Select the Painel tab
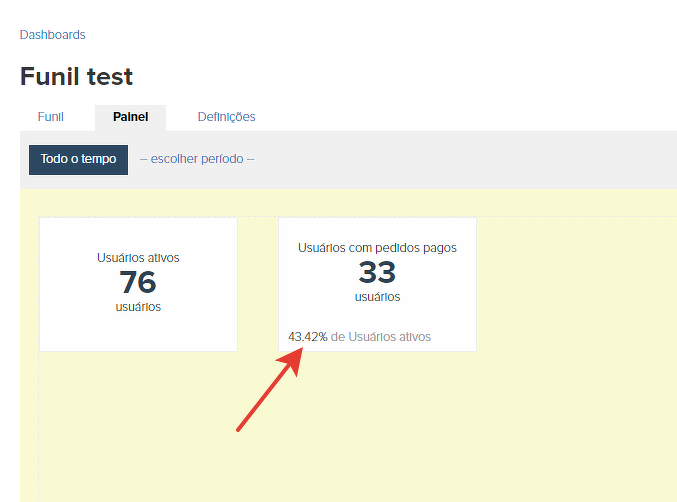 (130, 117)
